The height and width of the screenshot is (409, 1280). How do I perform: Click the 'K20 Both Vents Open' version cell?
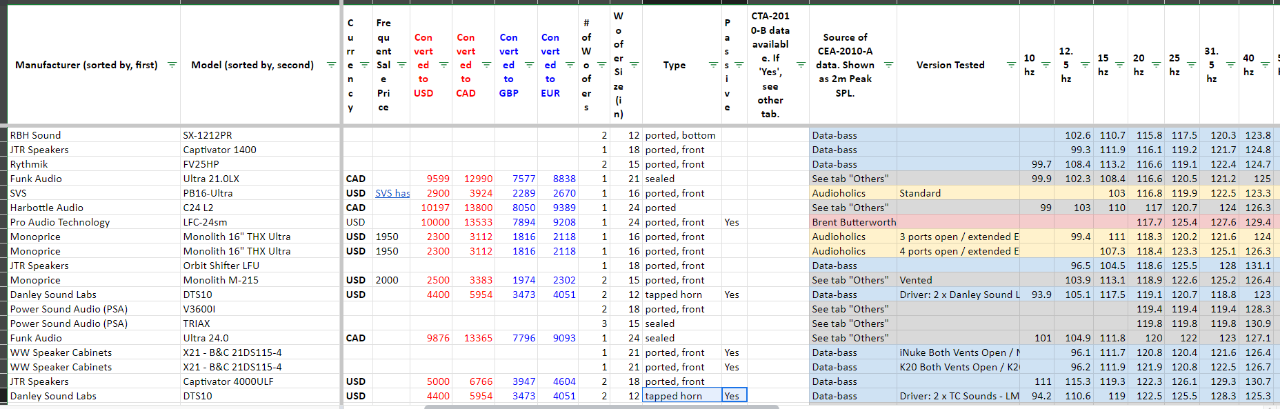pyautogui.click(x=956, y=367)
